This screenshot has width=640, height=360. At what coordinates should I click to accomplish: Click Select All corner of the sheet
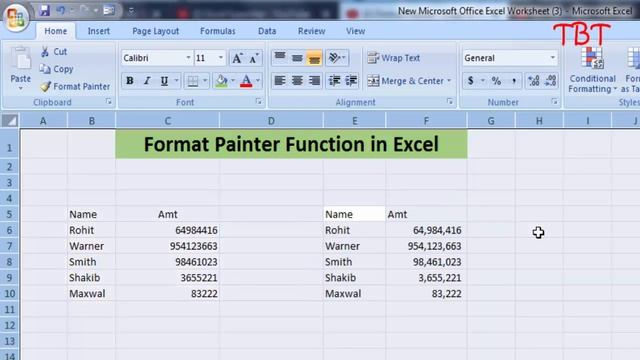click(10, 120)
